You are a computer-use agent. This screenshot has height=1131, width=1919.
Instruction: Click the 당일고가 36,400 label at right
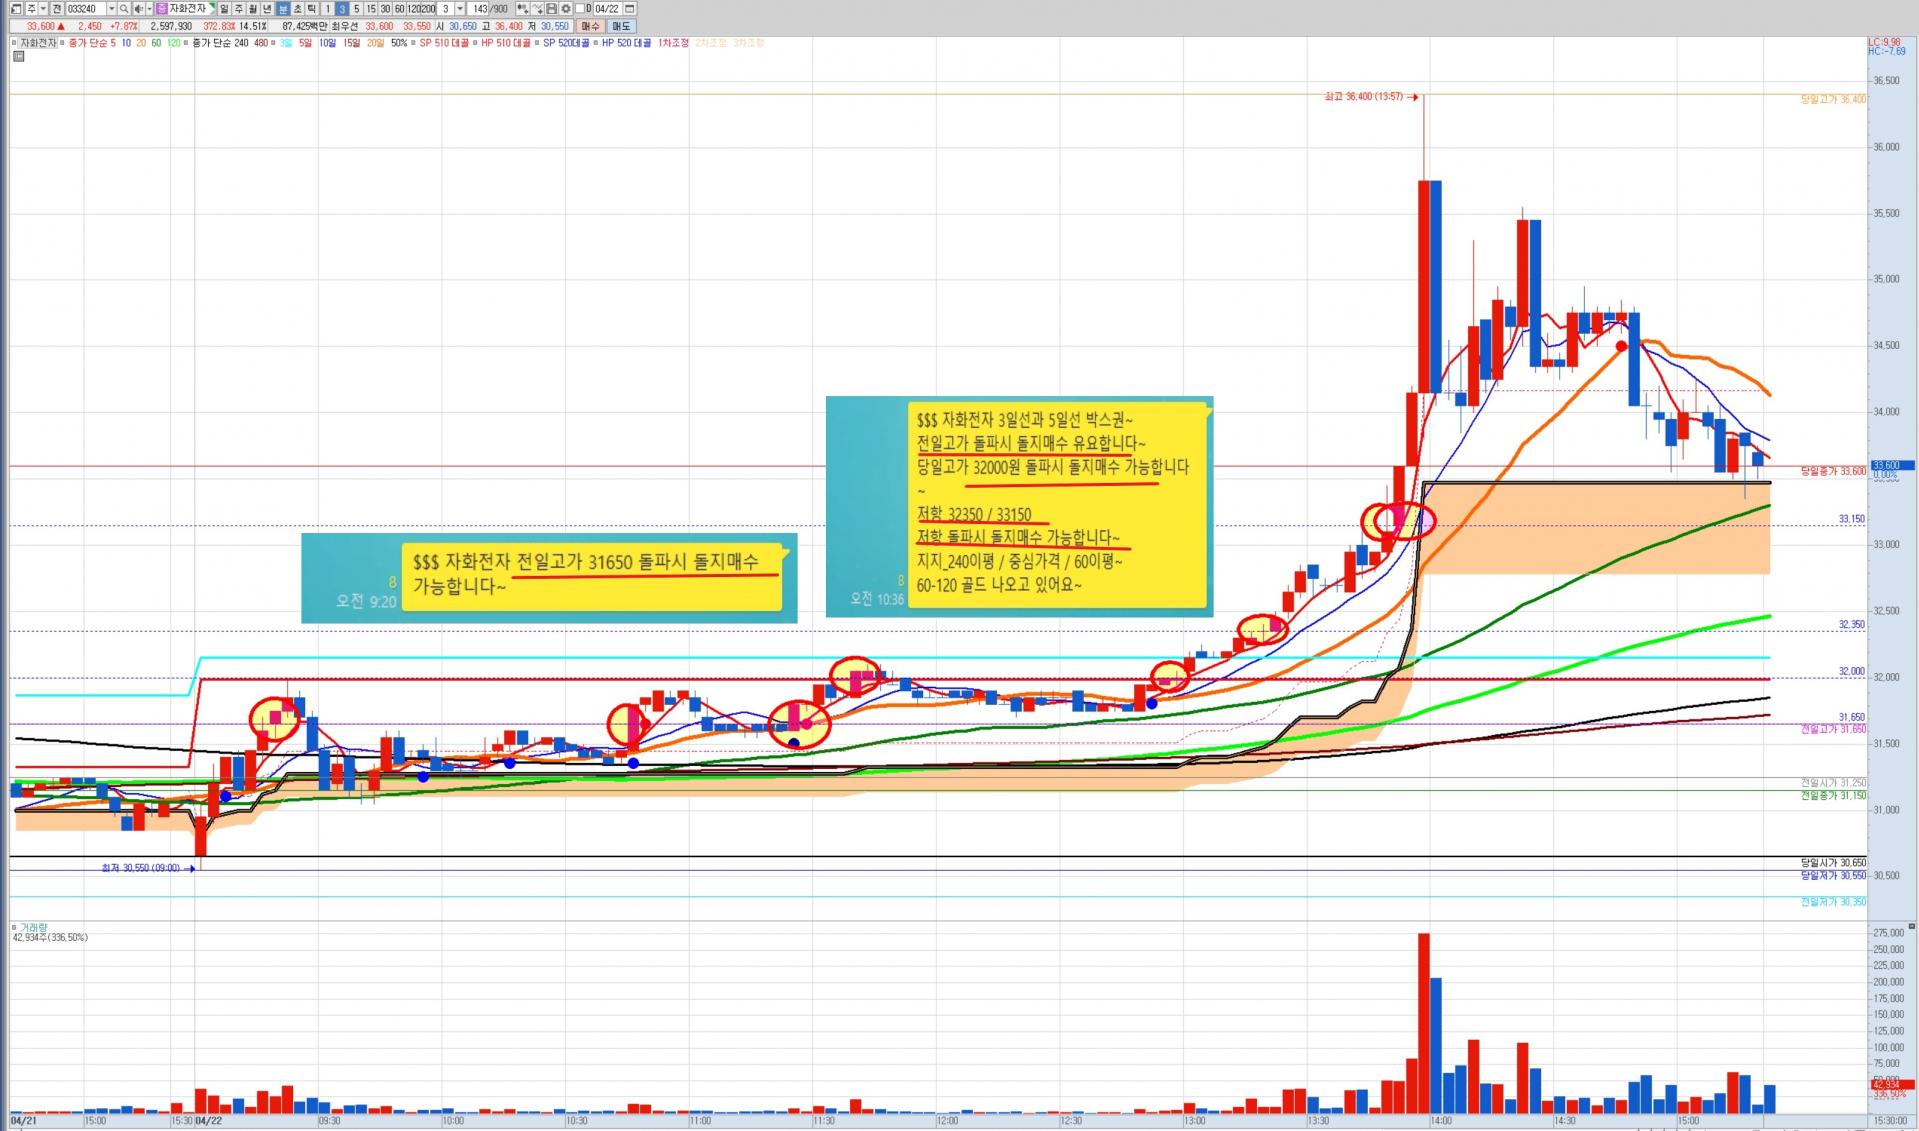pos(1833,100)
